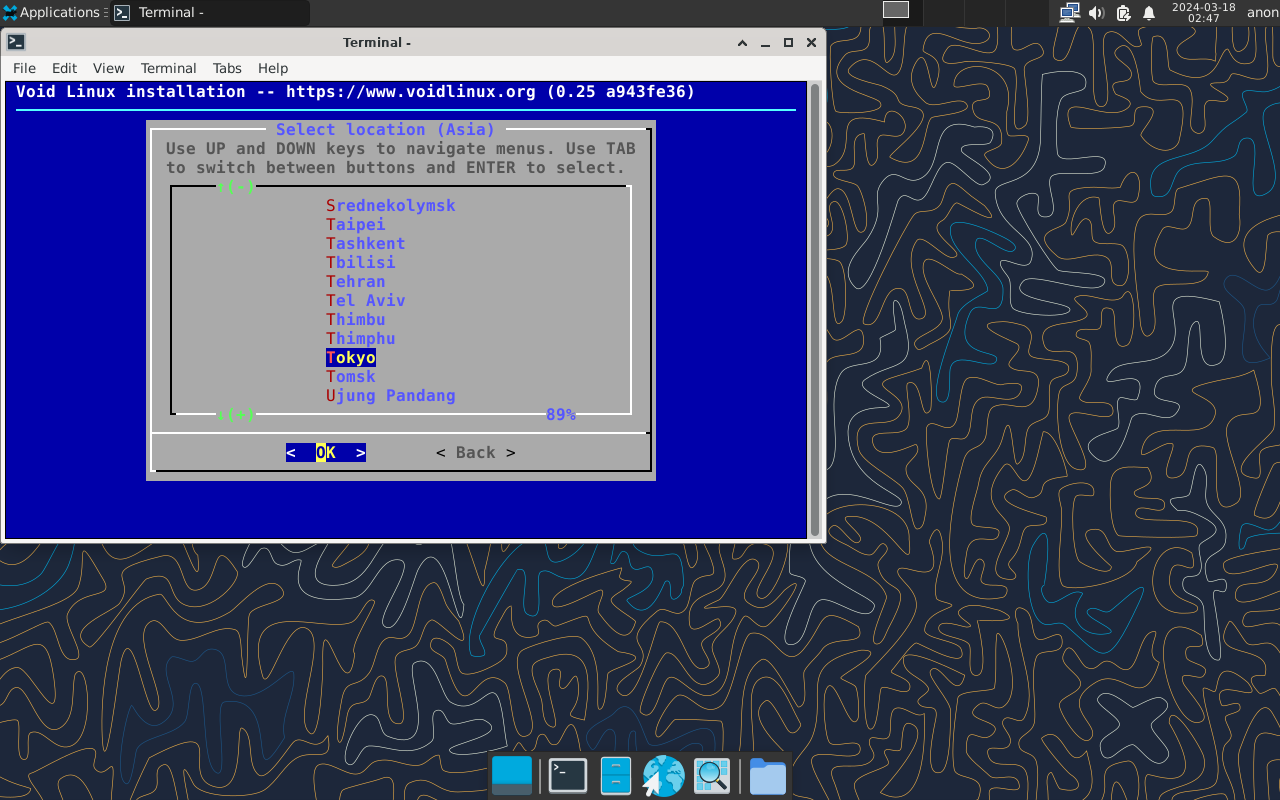
Task: Open the Tabs menu
Action: pyautogui.click(x=227, y=68)
